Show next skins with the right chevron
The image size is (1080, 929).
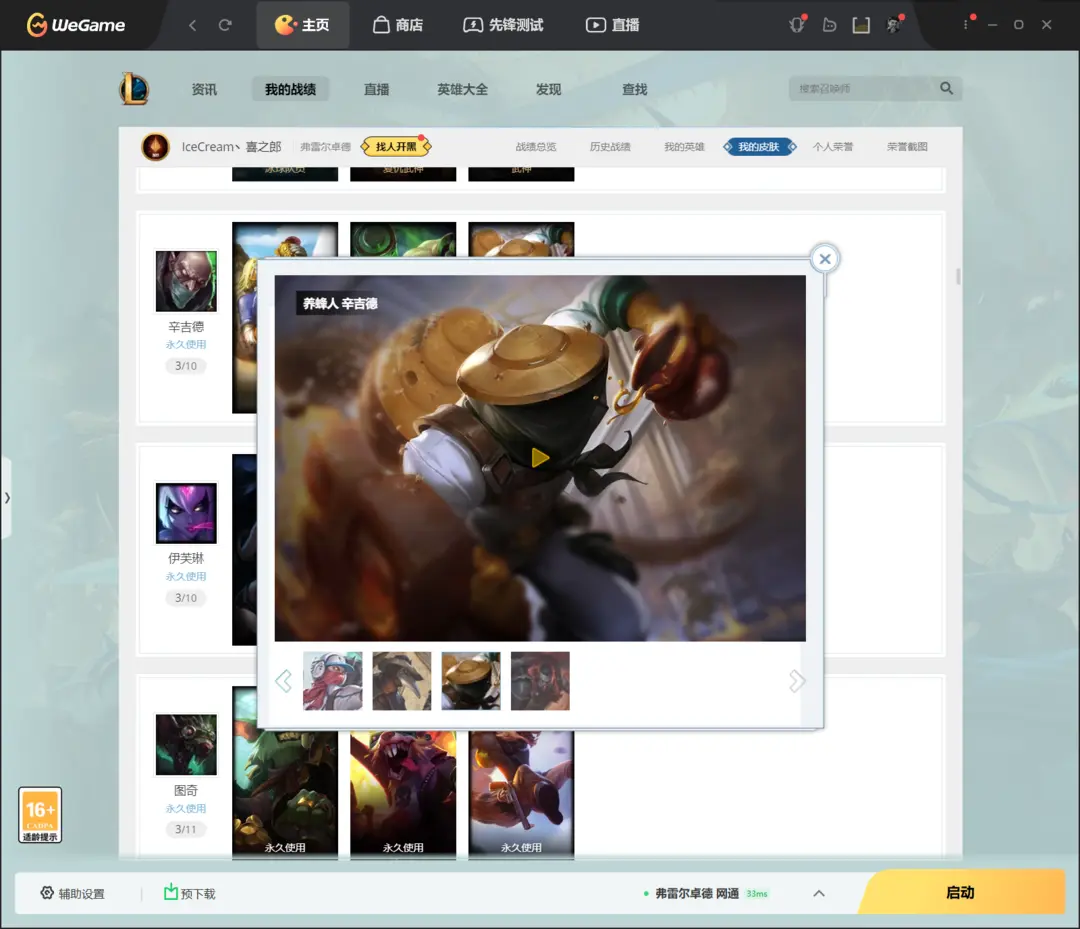pyautogui.click(x=797, y=681)
